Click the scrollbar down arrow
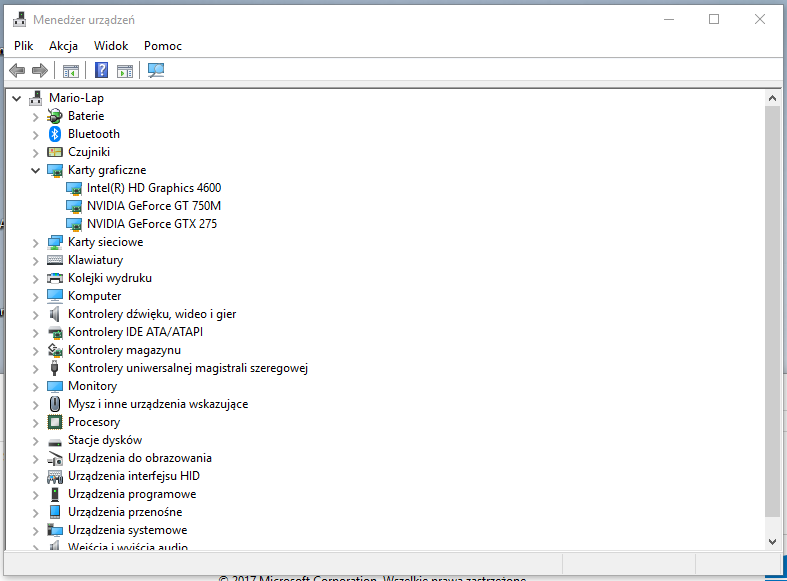Screen dimensions: 787x581 coord(772,541)
